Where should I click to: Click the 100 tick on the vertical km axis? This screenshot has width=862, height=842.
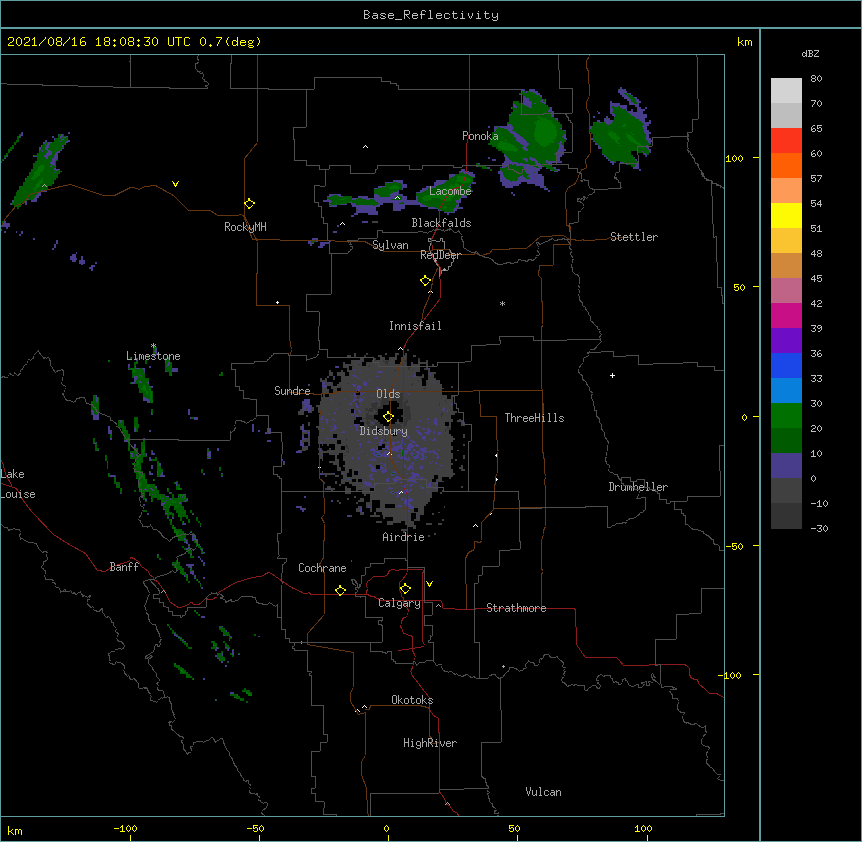pos(734,158)
